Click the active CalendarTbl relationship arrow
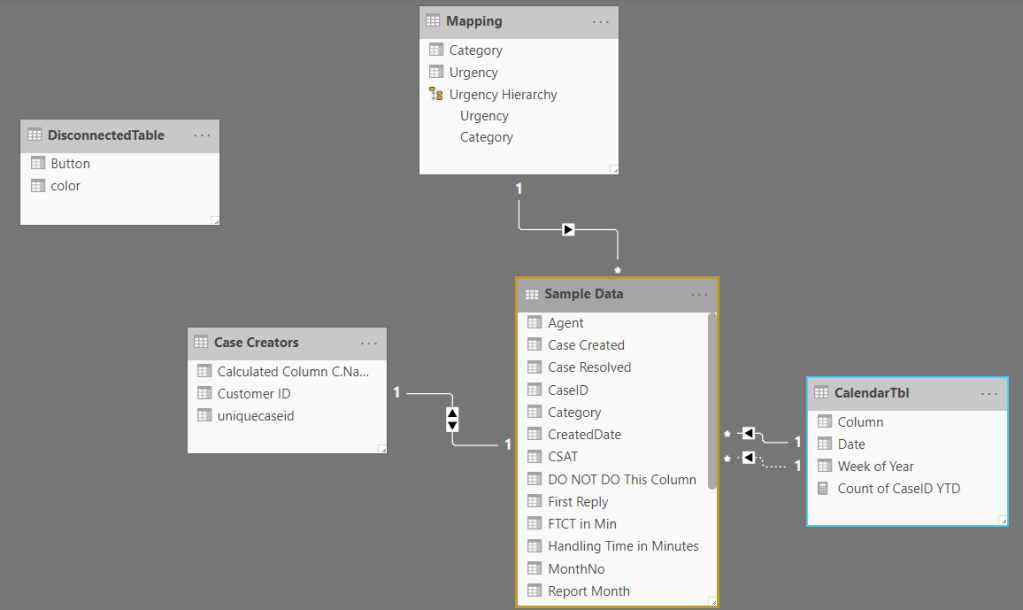The image size is (1023, 610). (747, 433)
